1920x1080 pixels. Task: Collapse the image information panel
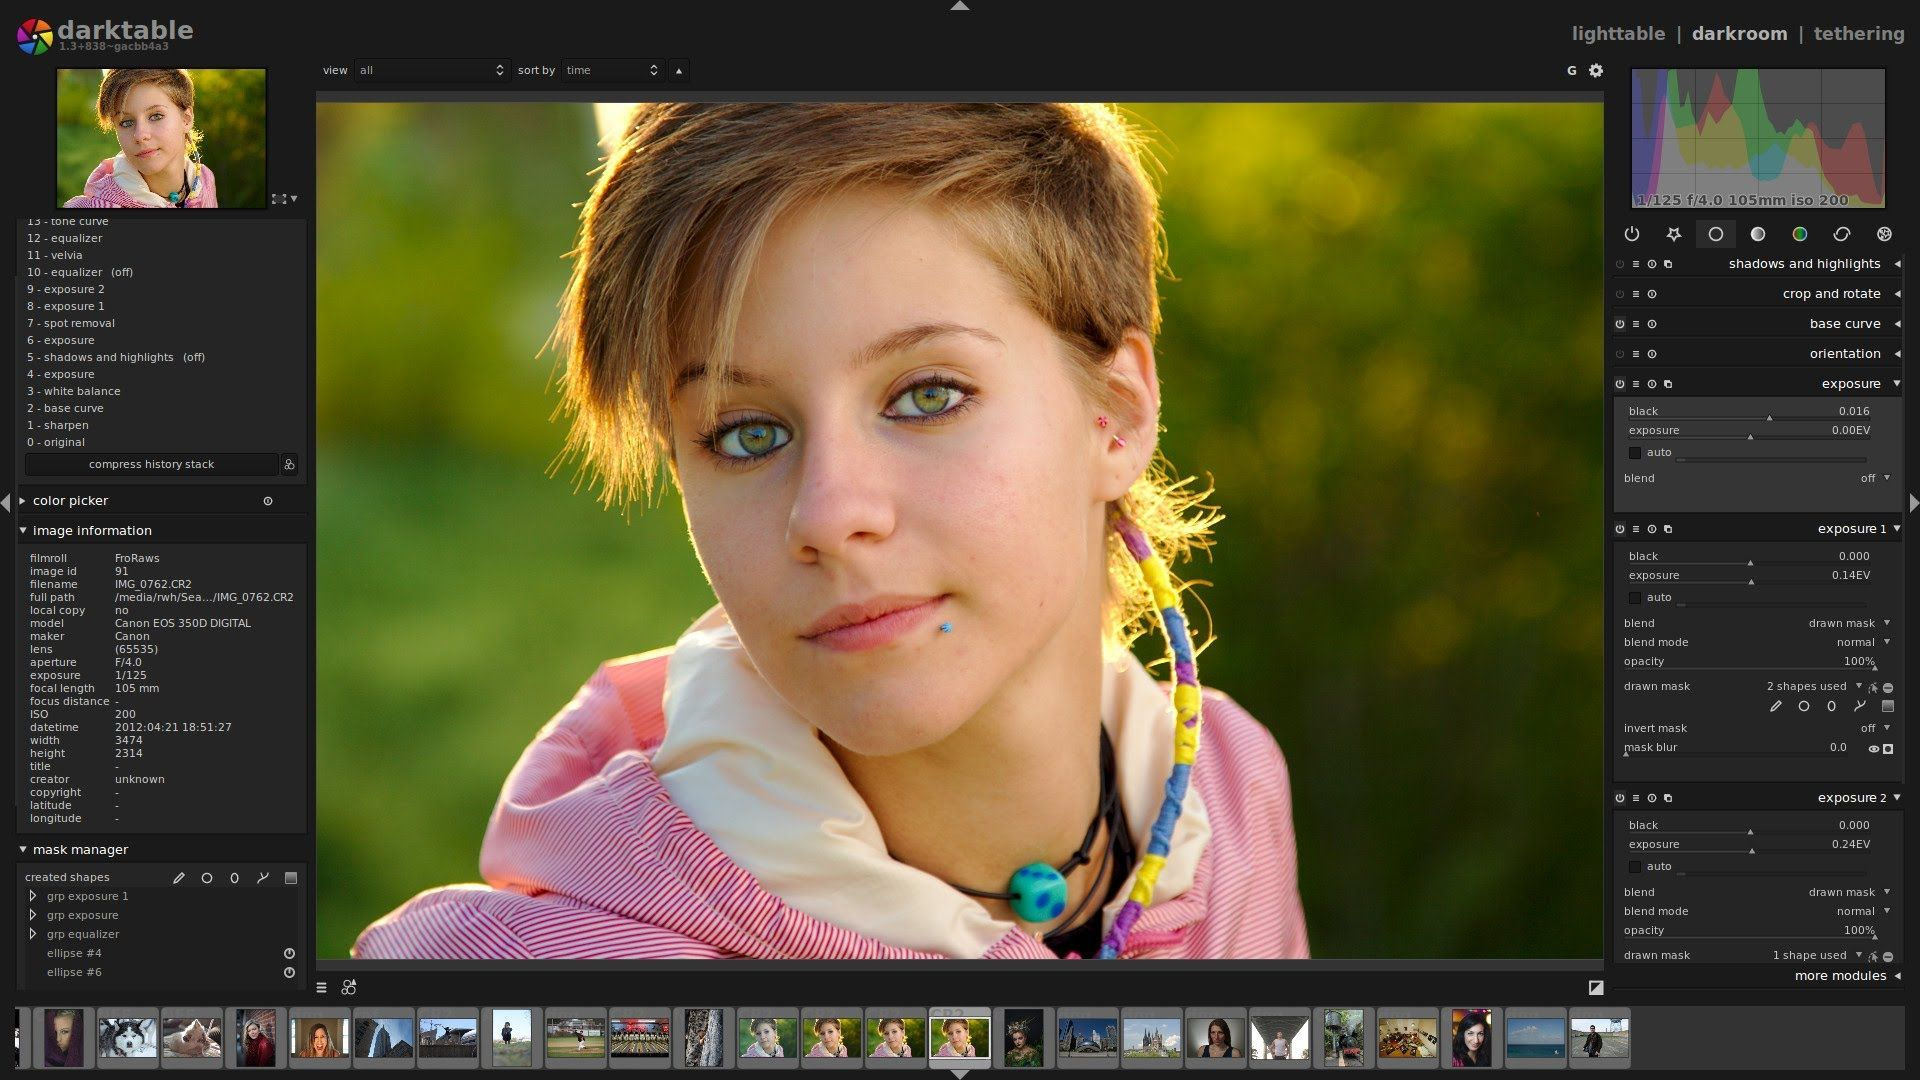(23, 531)
